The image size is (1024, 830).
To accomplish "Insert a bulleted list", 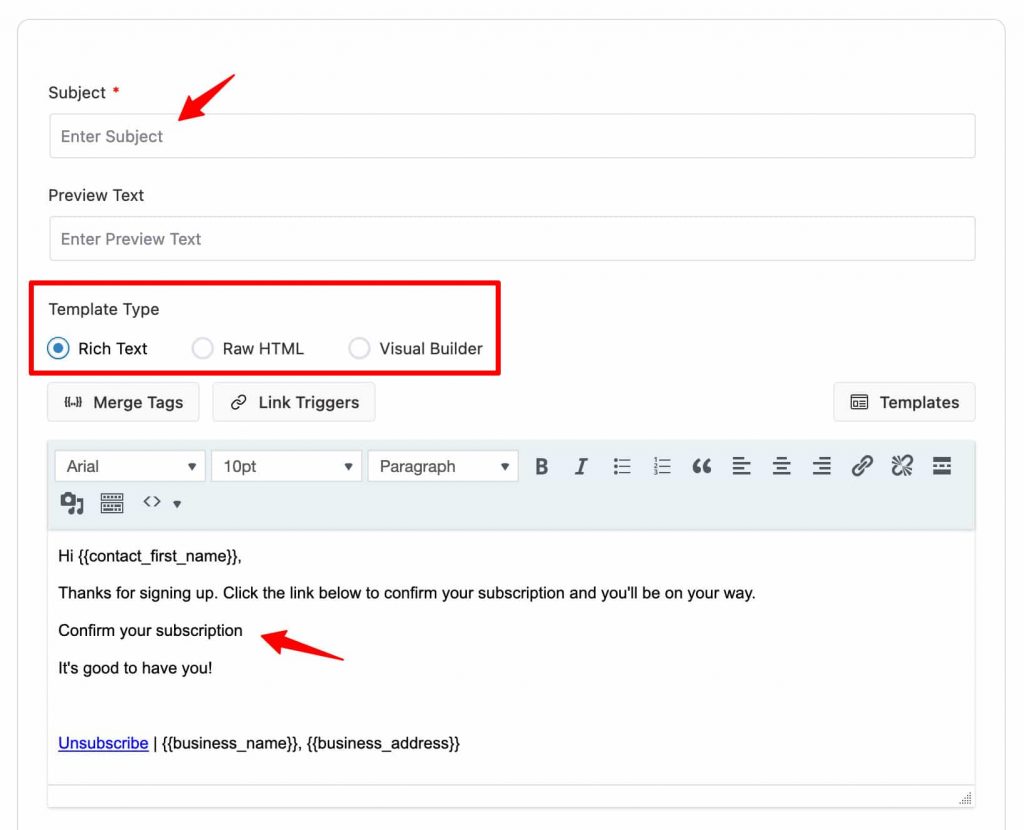I will (x=622, y=466).
